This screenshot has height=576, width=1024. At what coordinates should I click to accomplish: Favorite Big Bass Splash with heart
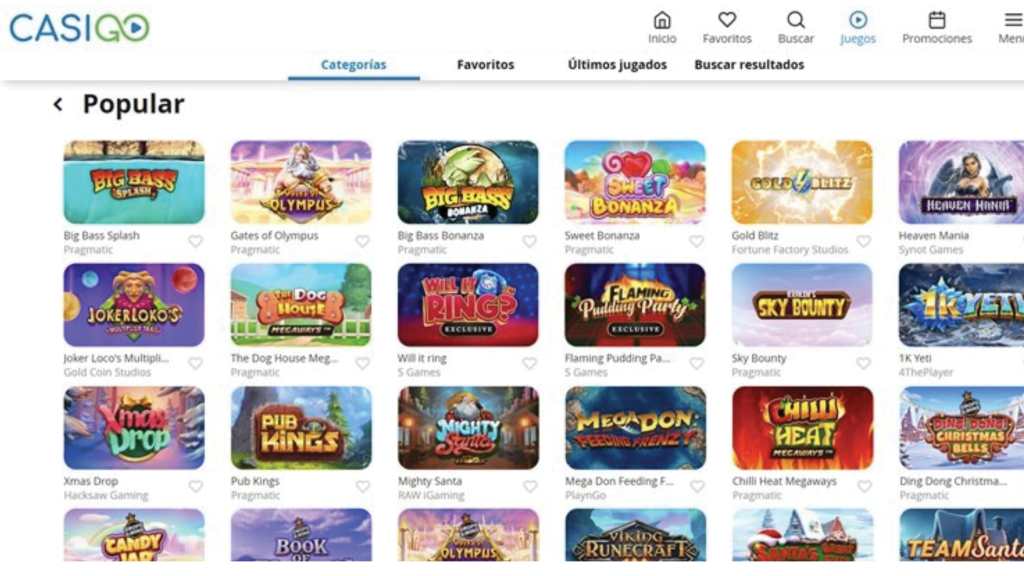pos(195,242)
